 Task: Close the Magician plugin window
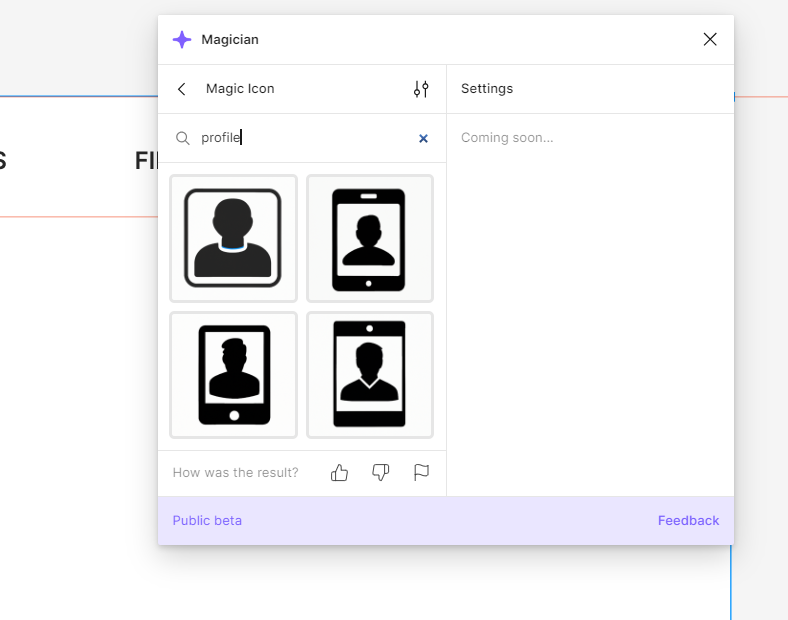click(x=710, y=39)
